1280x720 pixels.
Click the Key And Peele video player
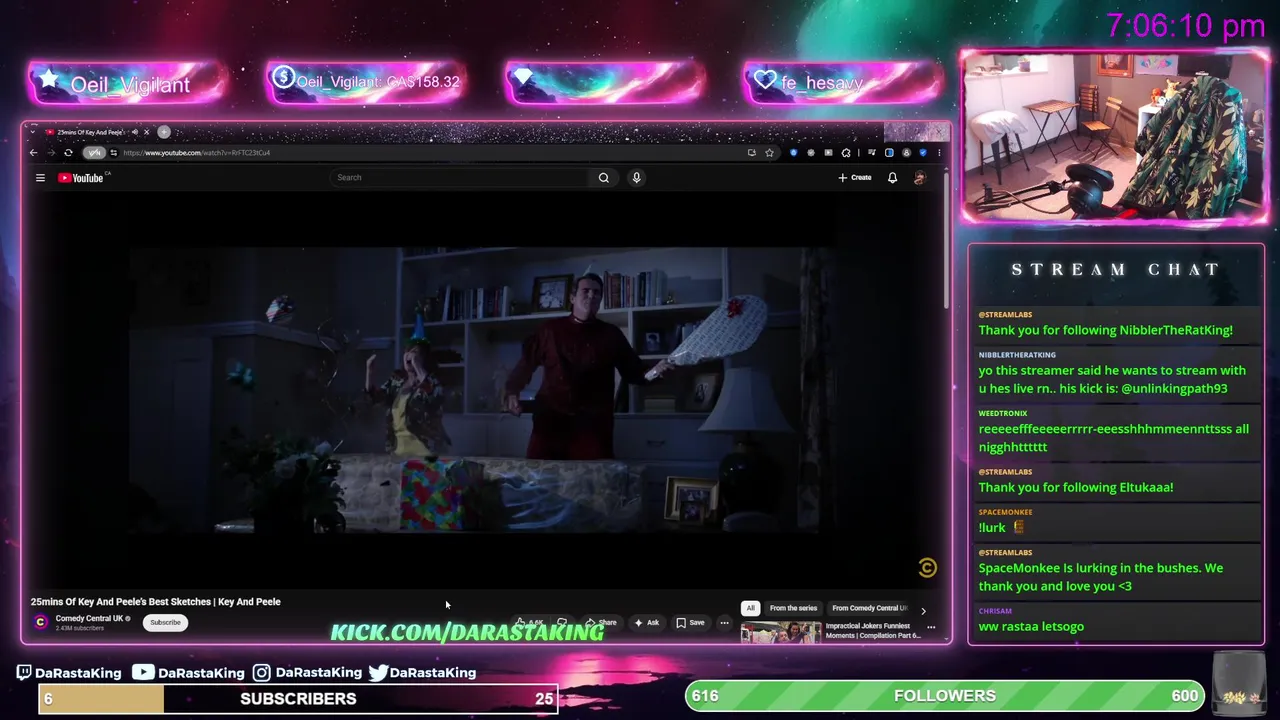tap(484, 390)
